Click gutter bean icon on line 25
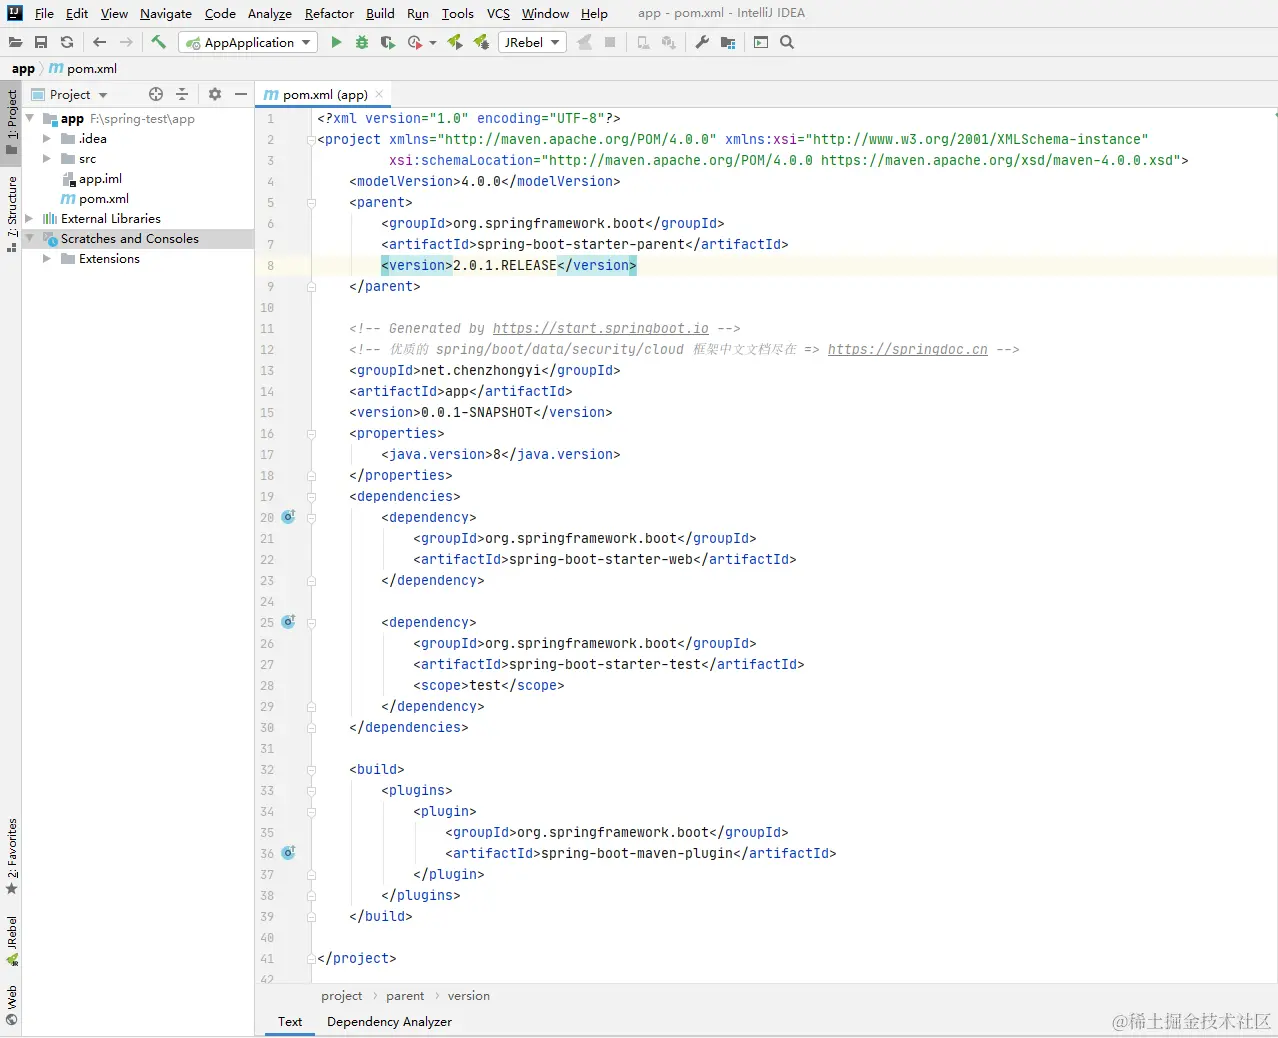The image size is (1278, 1038). [288, 622]
